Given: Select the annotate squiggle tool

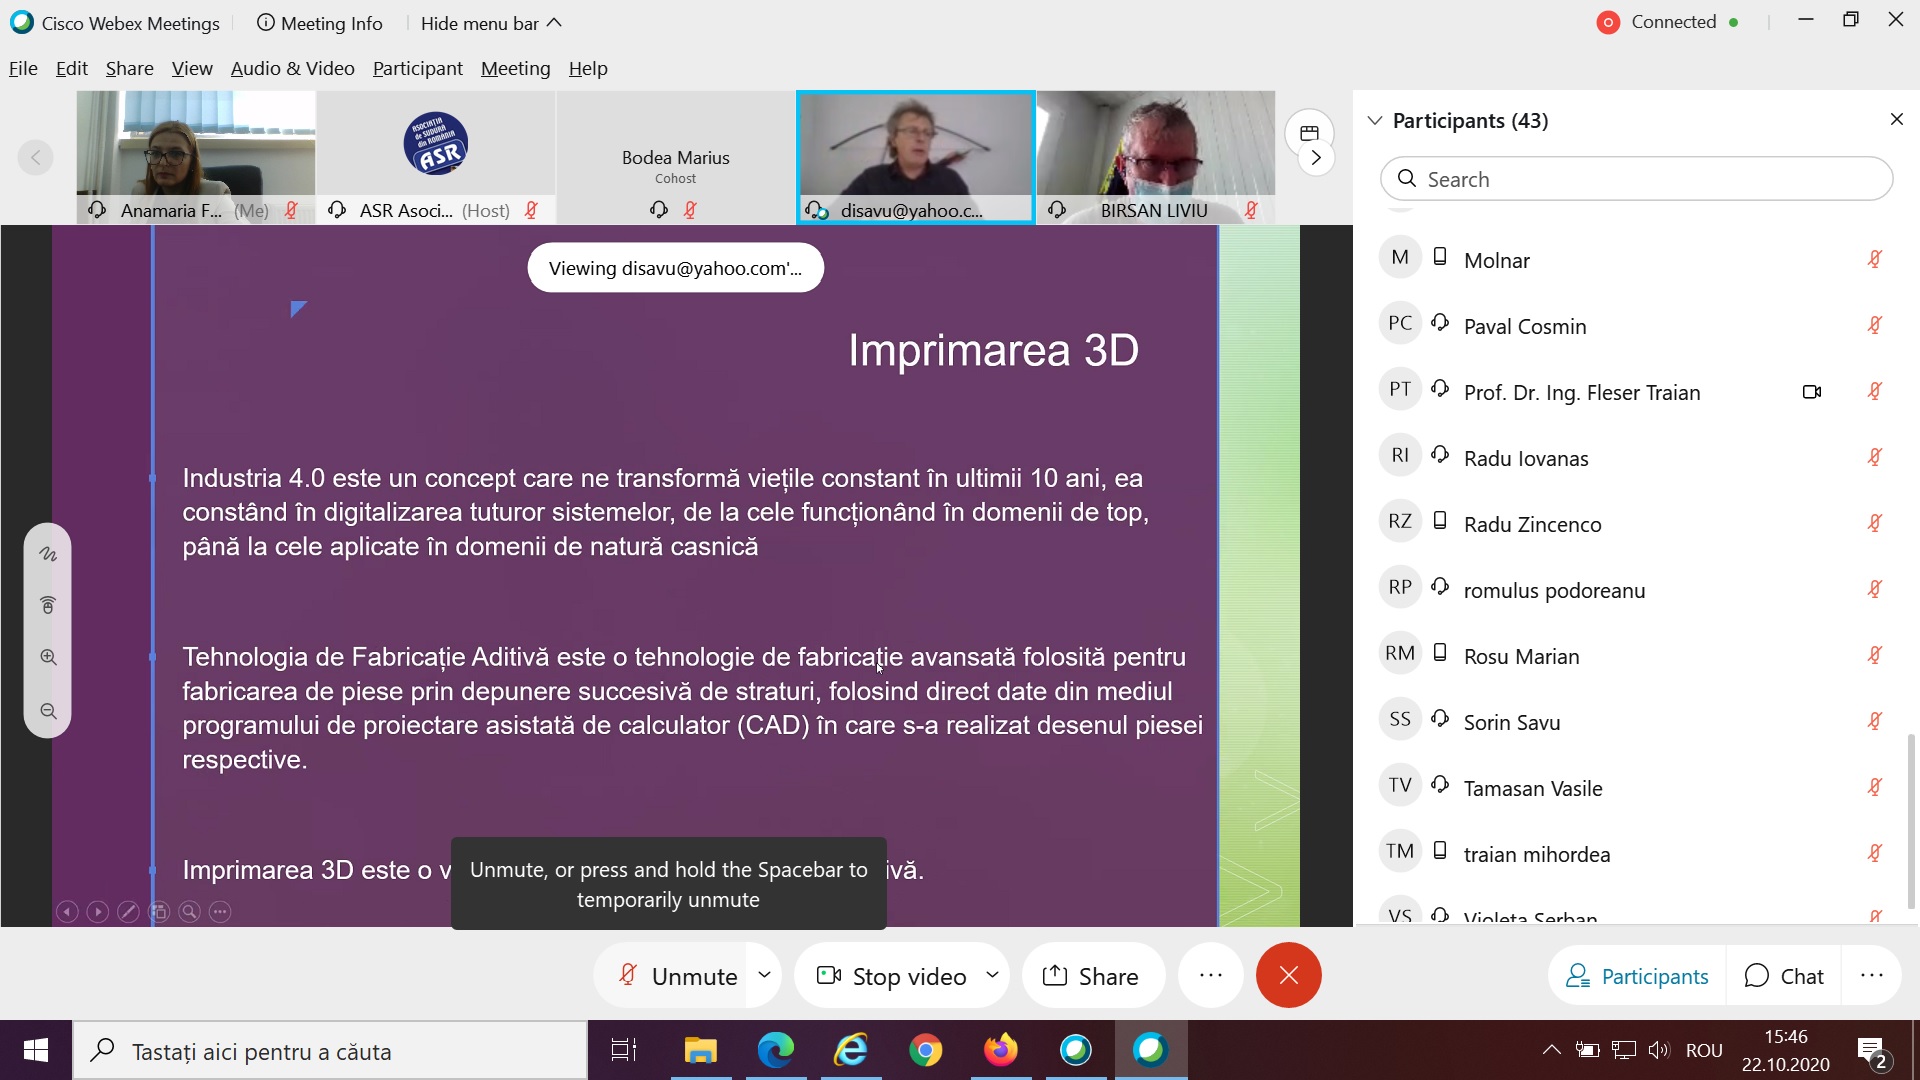Looking at the screenshot, I should pyautogui.click(x=48, y=553).
